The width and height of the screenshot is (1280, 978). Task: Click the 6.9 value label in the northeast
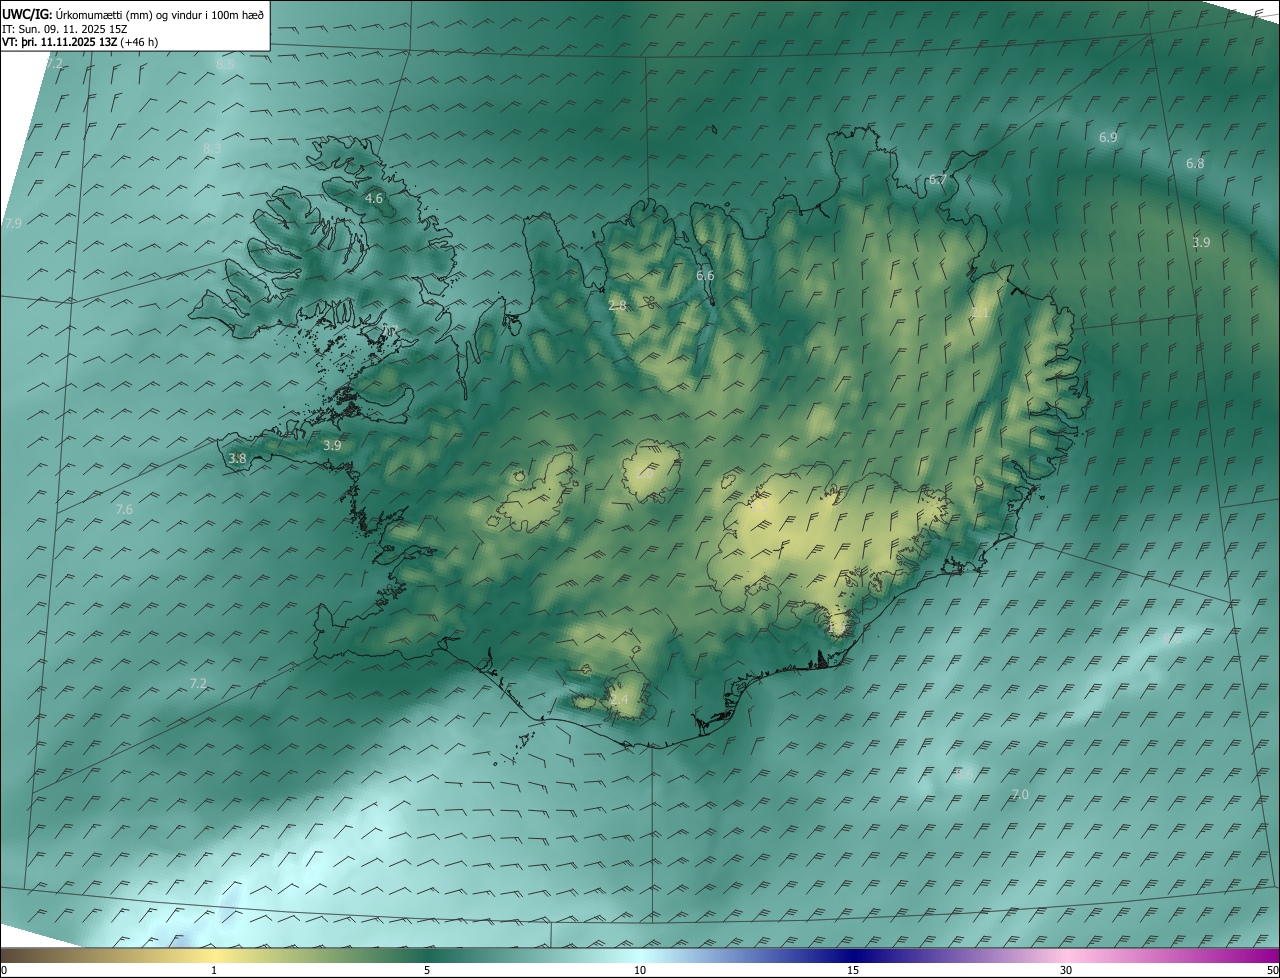click(1108, 137)
